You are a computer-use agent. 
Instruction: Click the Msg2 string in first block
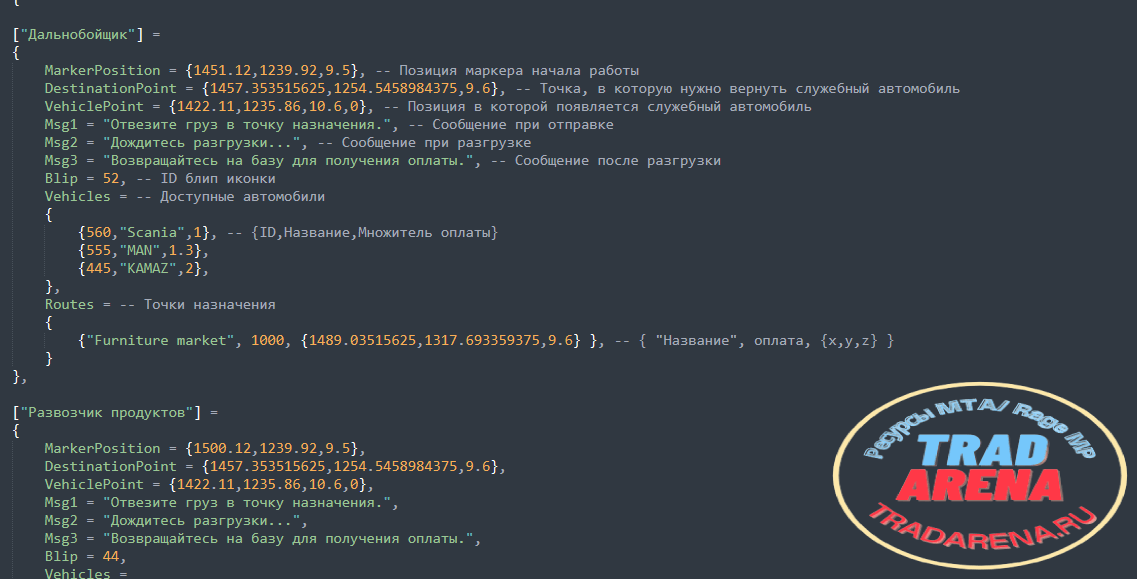pos(202,142)
